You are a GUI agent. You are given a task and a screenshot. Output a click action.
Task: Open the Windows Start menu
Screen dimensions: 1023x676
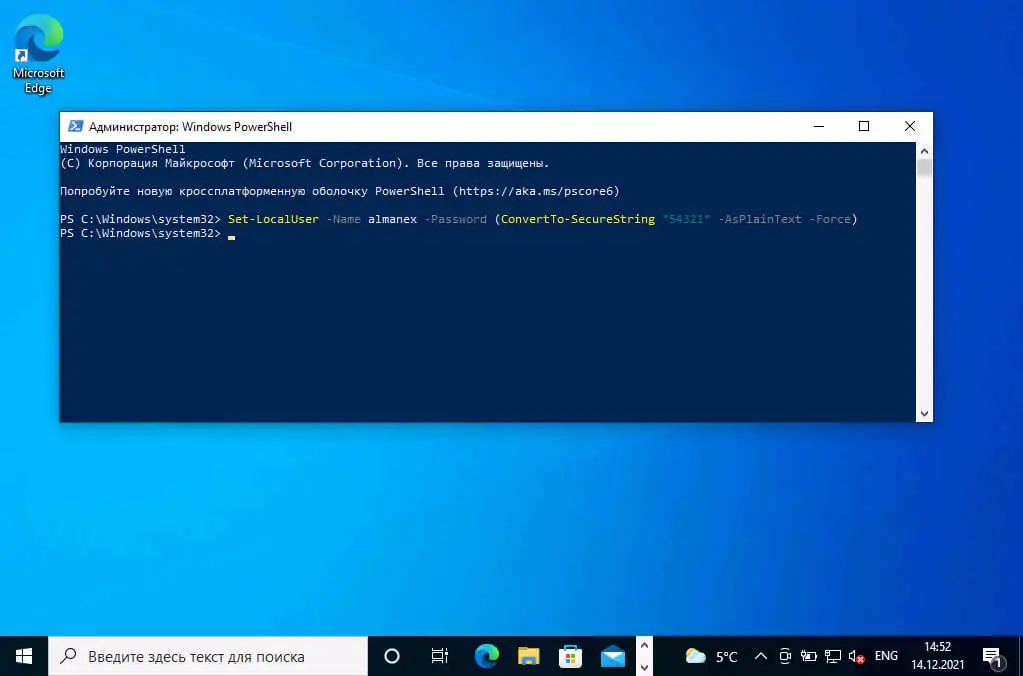click(24, 656)
